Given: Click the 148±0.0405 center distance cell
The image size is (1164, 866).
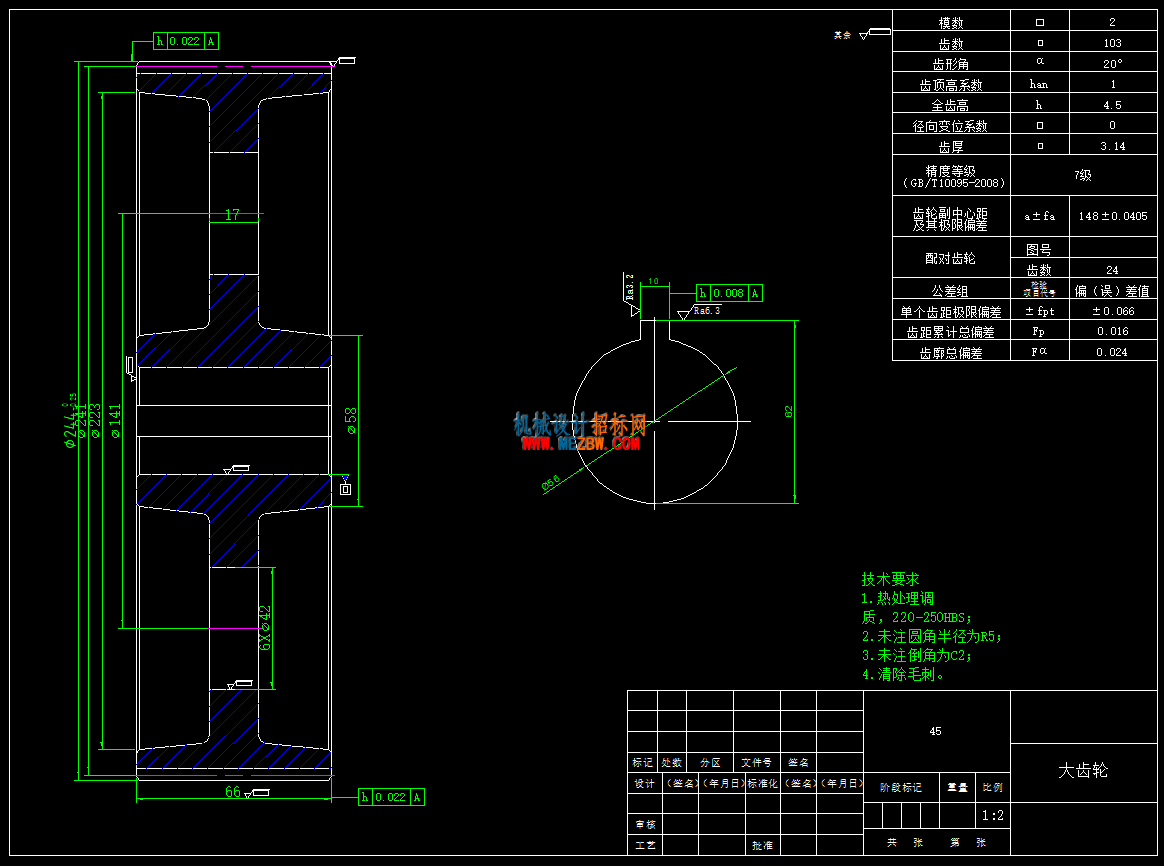Looking at the screenshot, I should click(1113, 216).
